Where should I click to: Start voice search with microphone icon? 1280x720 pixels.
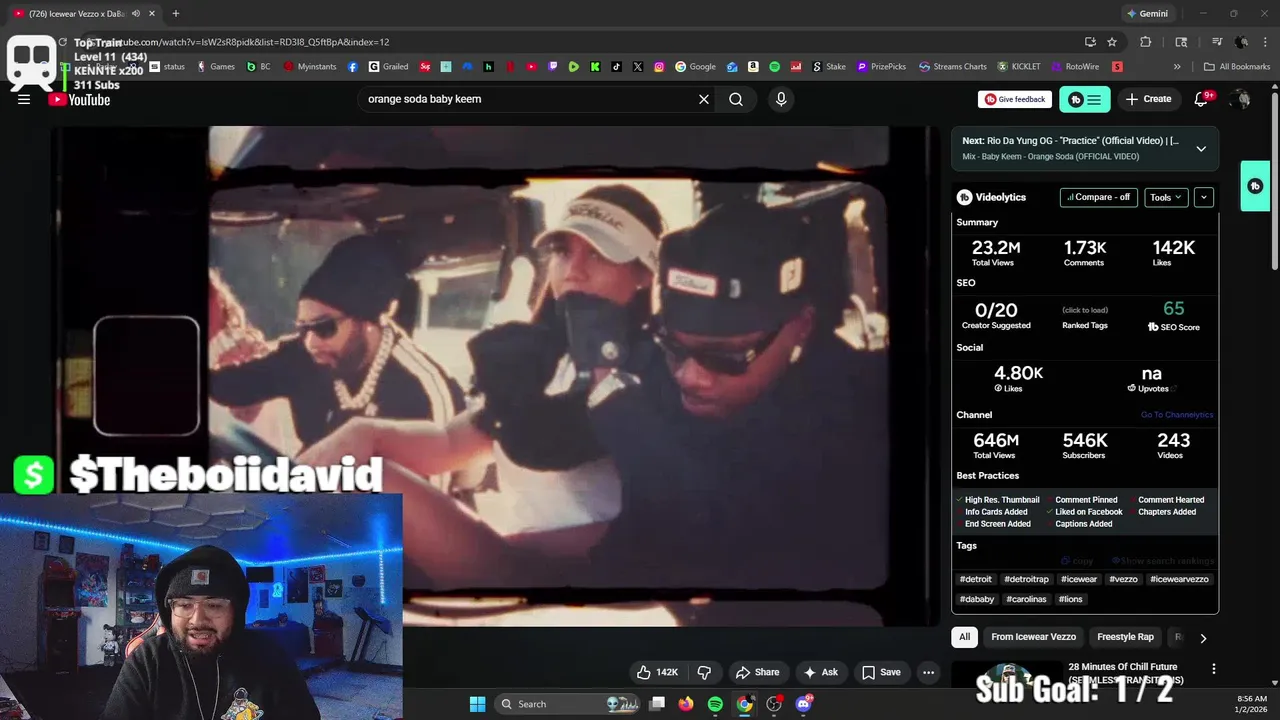tap(781, 99)
